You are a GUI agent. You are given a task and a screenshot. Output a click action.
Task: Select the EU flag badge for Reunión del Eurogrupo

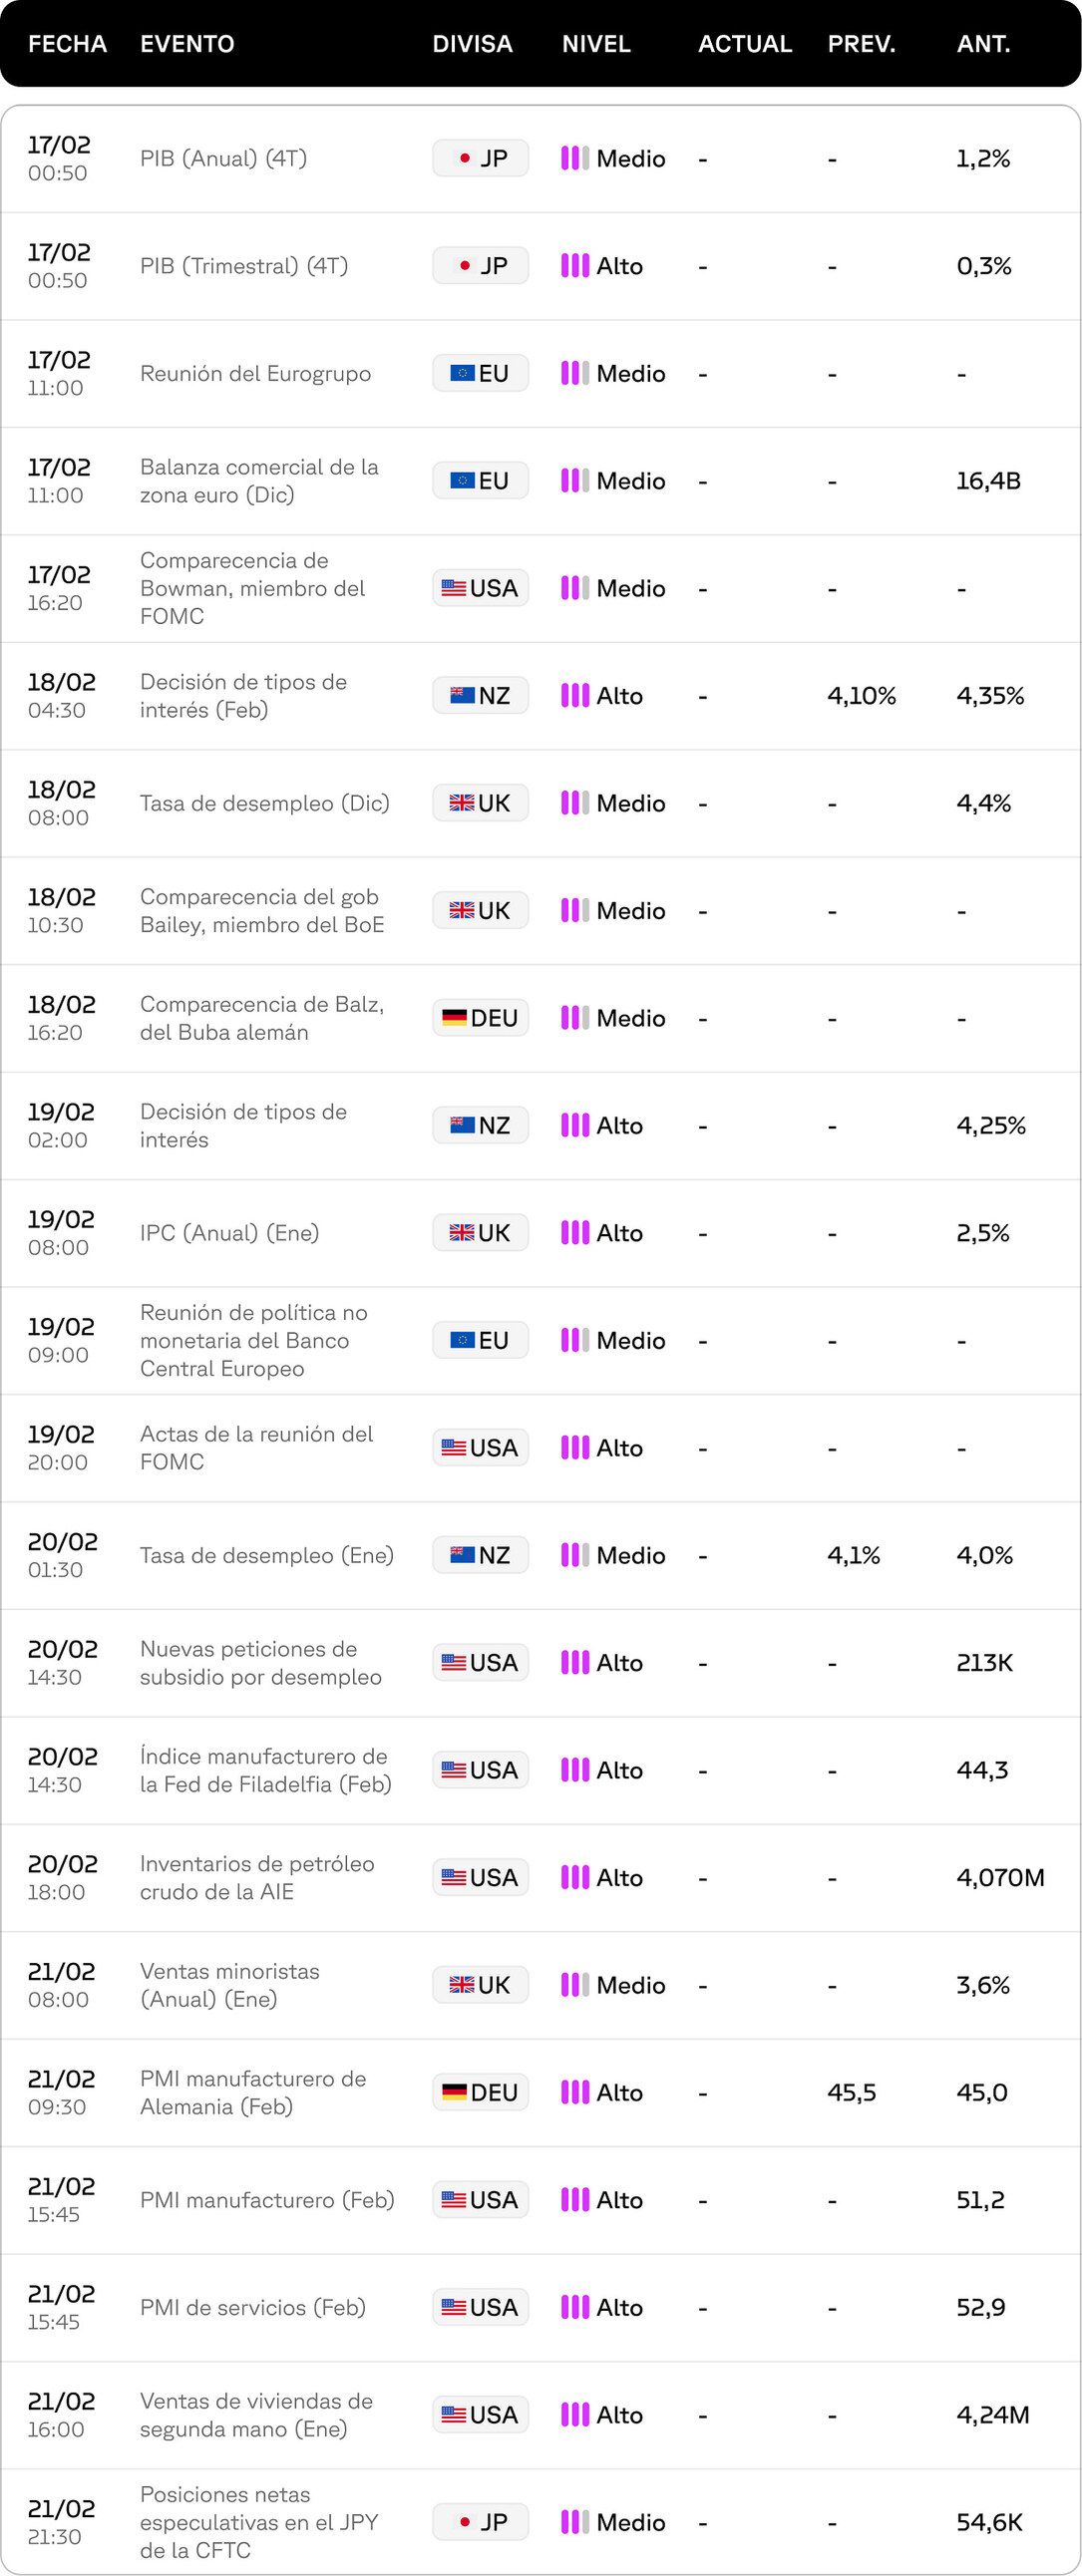click(x=480, y=373)
